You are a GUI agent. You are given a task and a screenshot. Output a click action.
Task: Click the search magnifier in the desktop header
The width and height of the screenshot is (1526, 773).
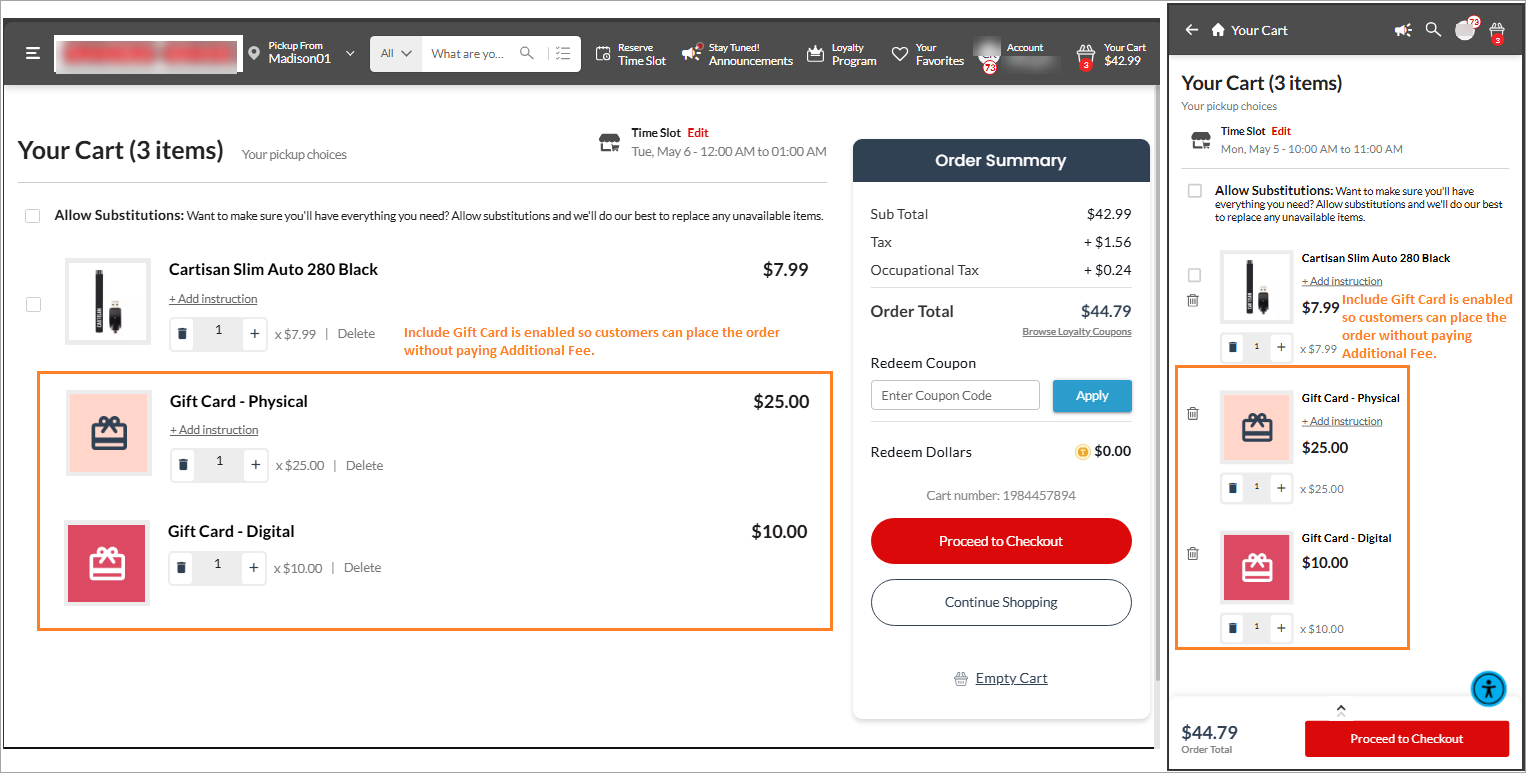pos(526,53)
